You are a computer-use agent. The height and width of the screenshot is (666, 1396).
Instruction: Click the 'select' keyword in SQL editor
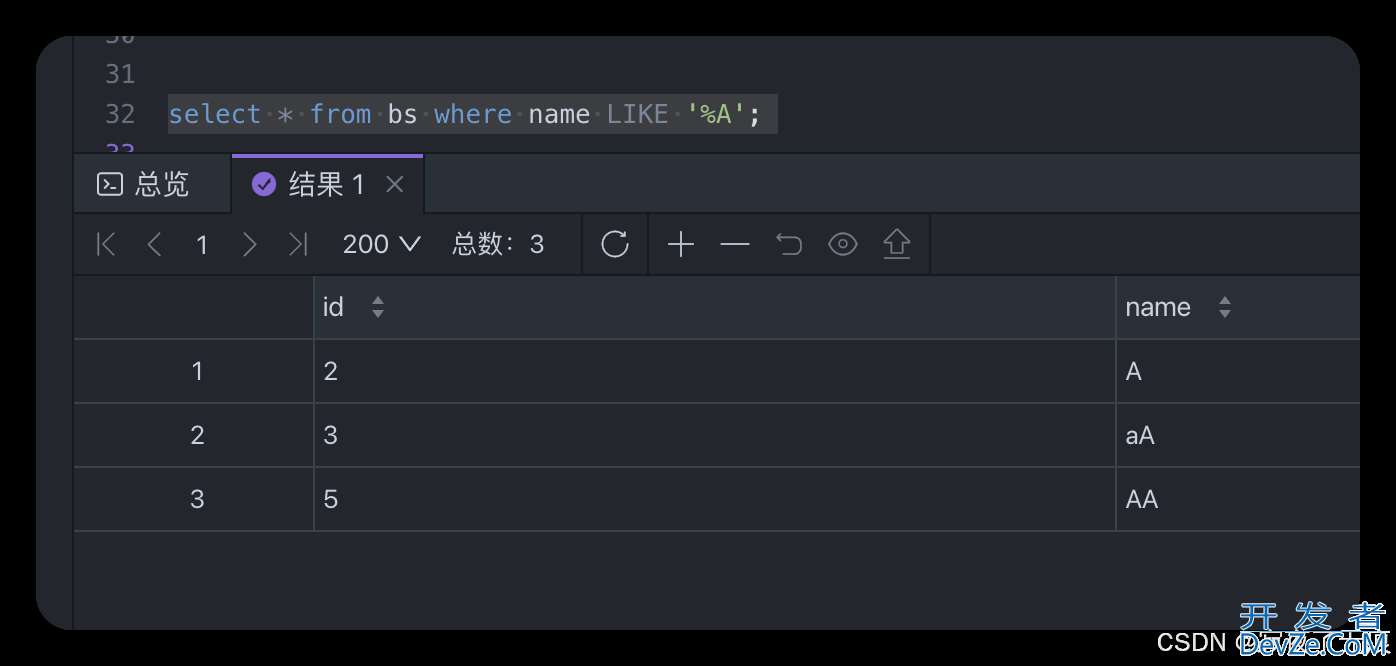(215, 114)
